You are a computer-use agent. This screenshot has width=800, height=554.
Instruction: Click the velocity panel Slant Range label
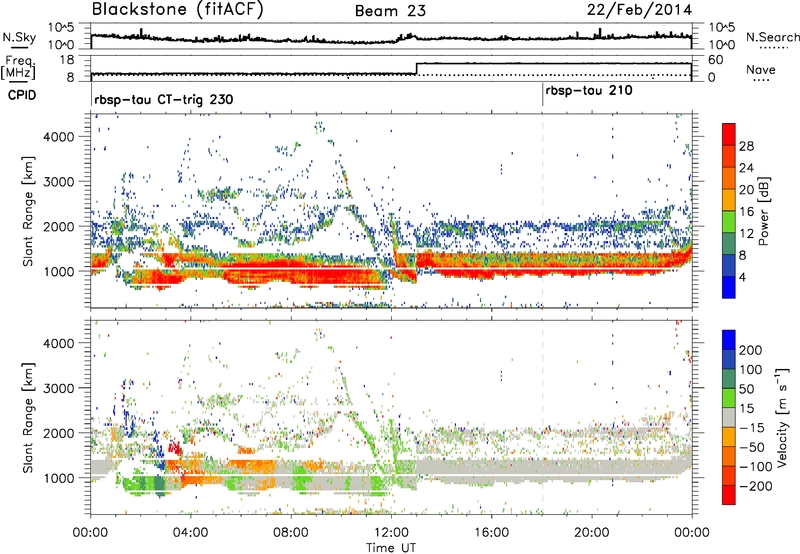point(28,417)
